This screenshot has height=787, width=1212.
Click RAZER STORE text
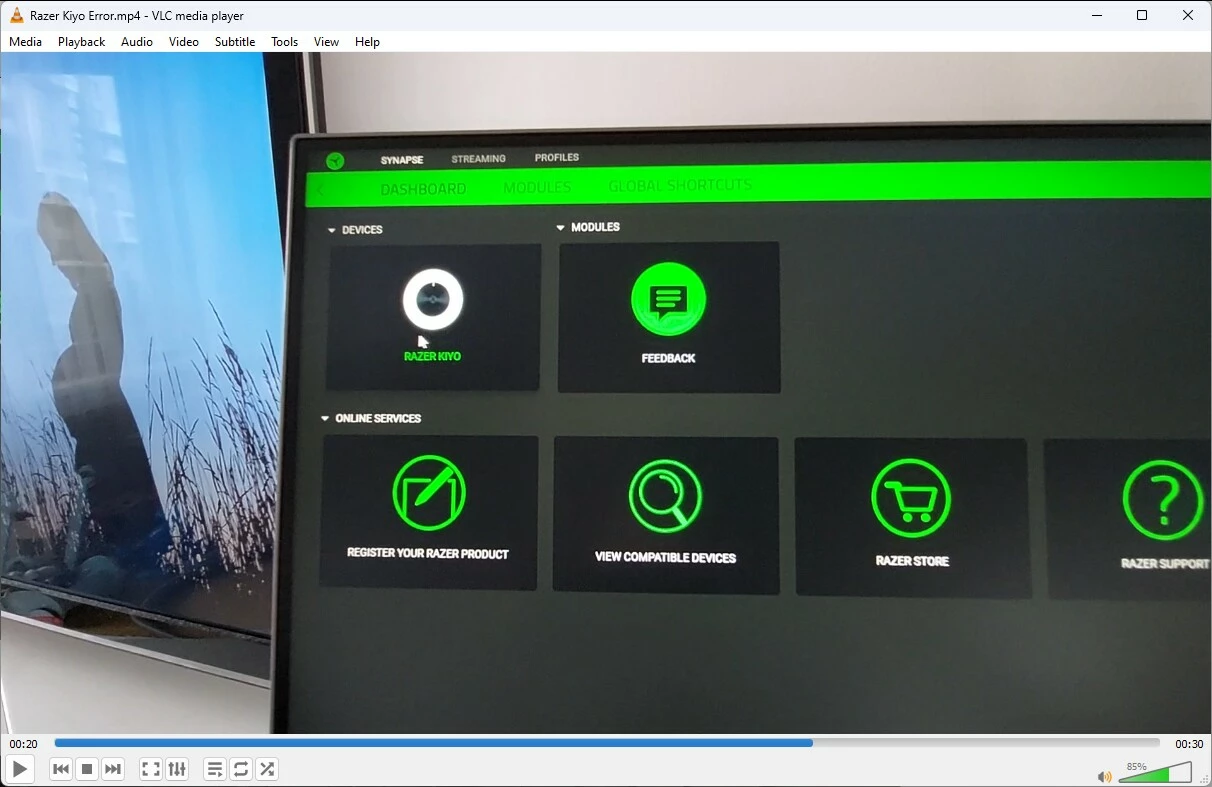coord(912,561)
